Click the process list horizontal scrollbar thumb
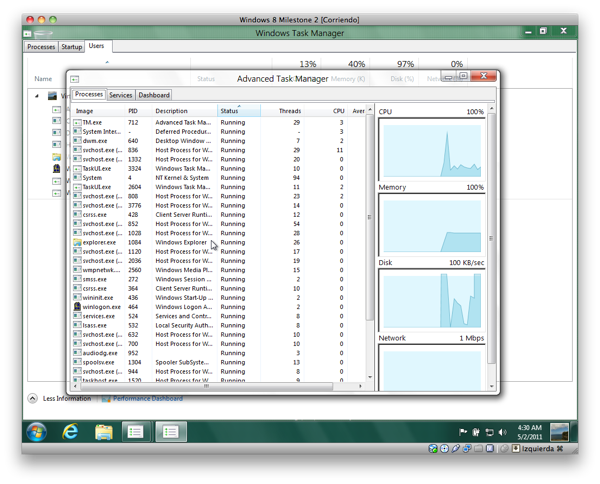The width and height of the screenshot is (600, 484). (x=207, y=386)
